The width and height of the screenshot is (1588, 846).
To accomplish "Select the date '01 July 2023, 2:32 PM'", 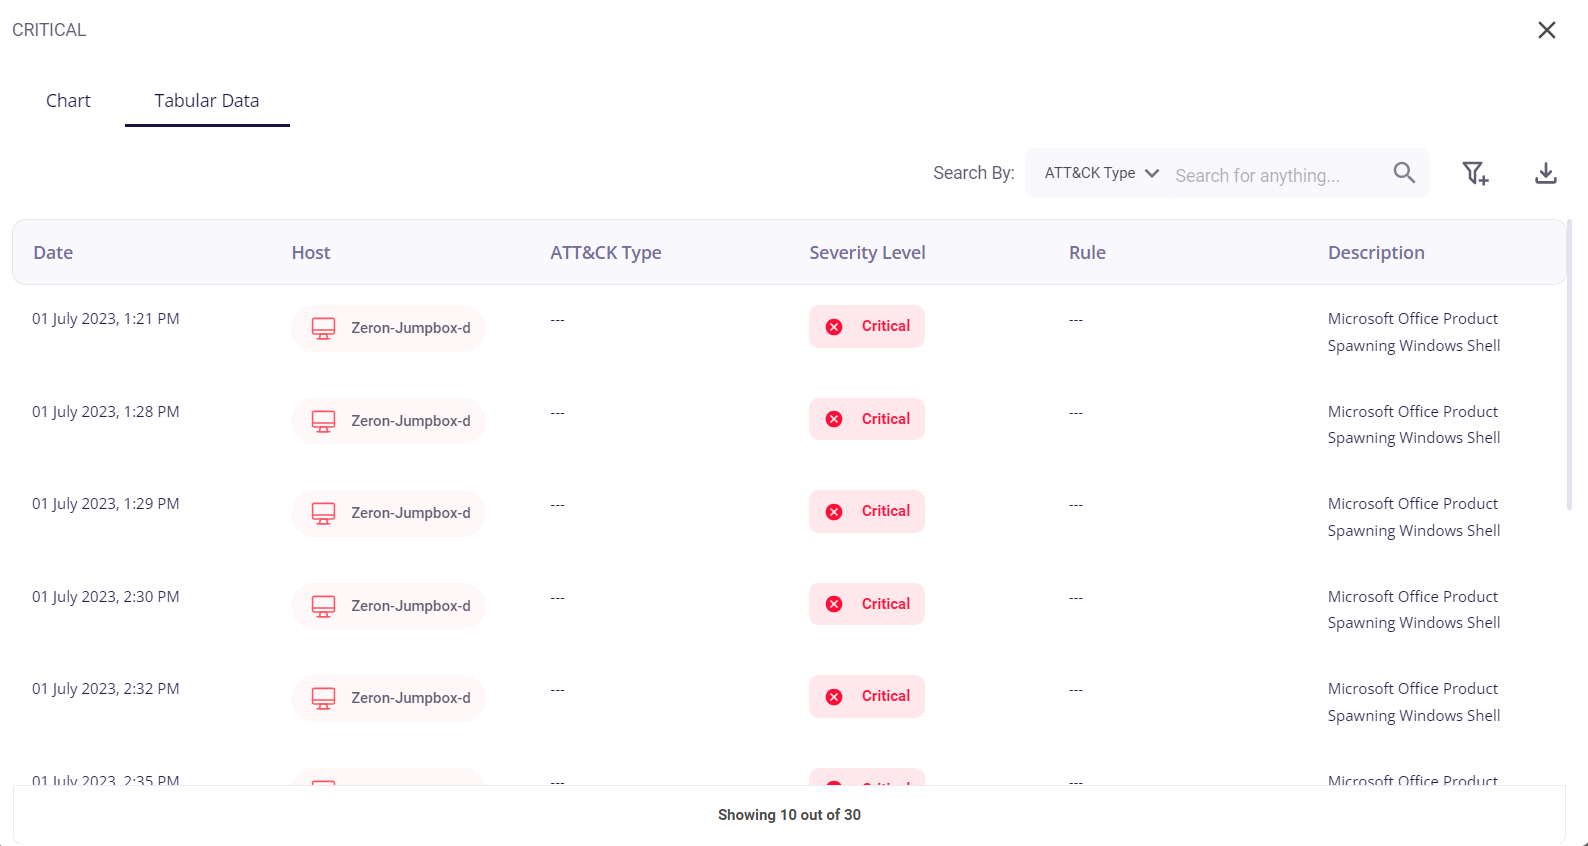I will point(106,689).
